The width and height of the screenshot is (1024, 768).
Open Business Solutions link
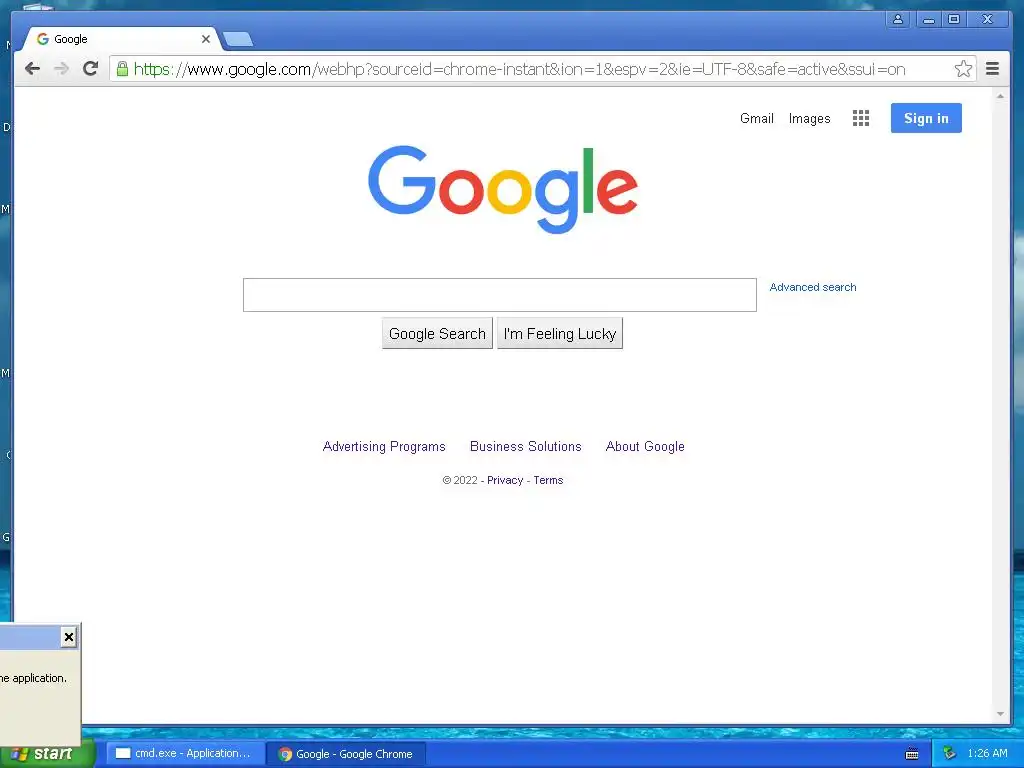pos(526,447)
